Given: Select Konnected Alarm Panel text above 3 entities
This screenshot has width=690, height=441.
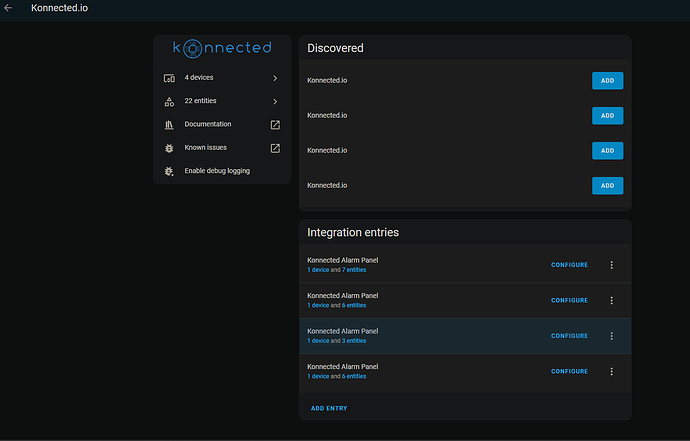Looking at the screenshot, I should coord(343,331).
